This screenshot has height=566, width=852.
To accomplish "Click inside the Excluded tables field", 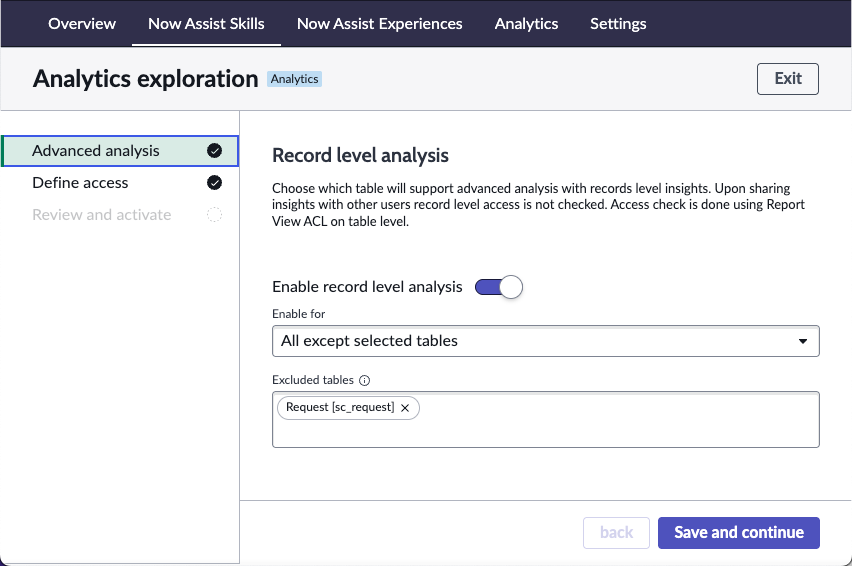I will click(x=546, y=419).
